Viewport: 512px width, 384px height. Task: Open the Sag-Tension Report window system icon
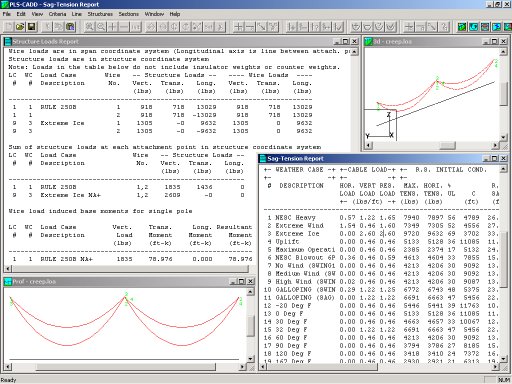click(x=262, y=159)
